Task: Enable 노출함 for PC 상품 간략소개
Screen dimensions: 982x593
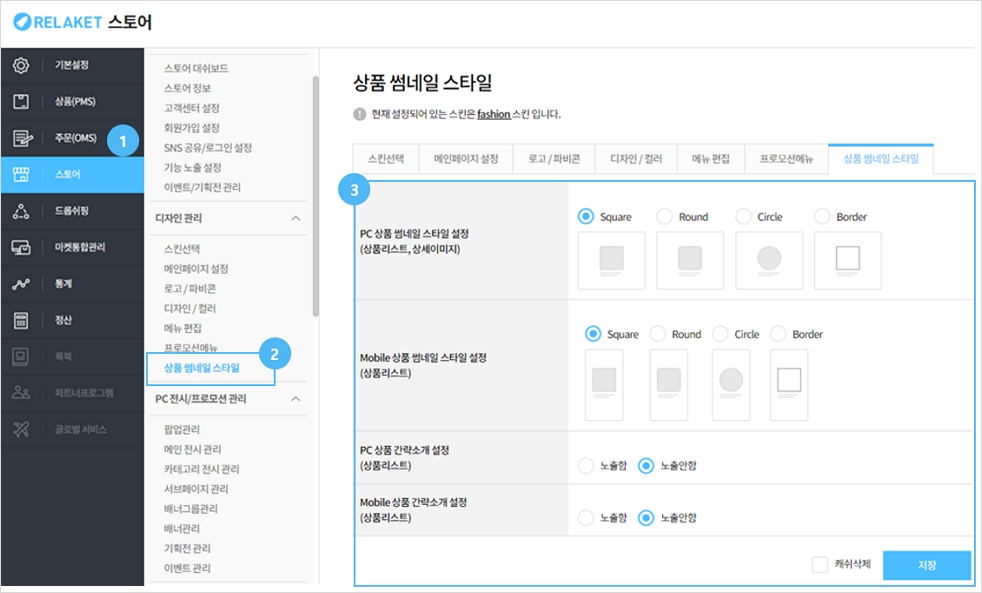Action: click(x=586, y=465)
